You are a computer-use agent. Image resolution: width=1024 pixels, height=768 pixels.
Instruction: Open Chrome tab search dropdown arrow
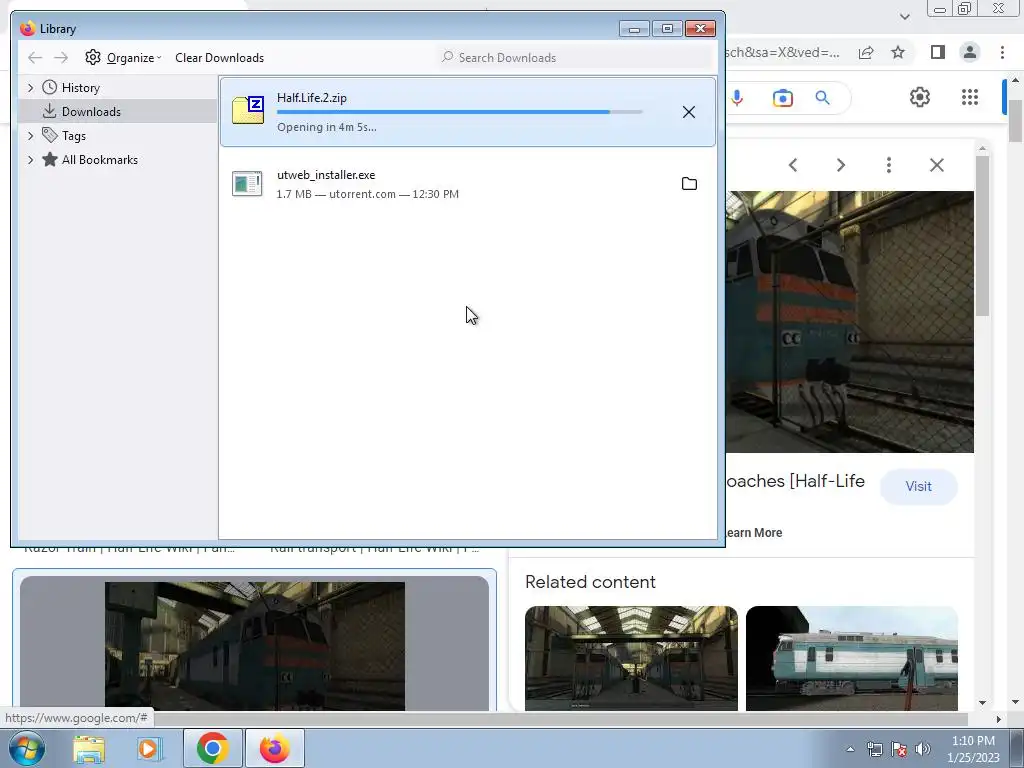pos(904,17)
